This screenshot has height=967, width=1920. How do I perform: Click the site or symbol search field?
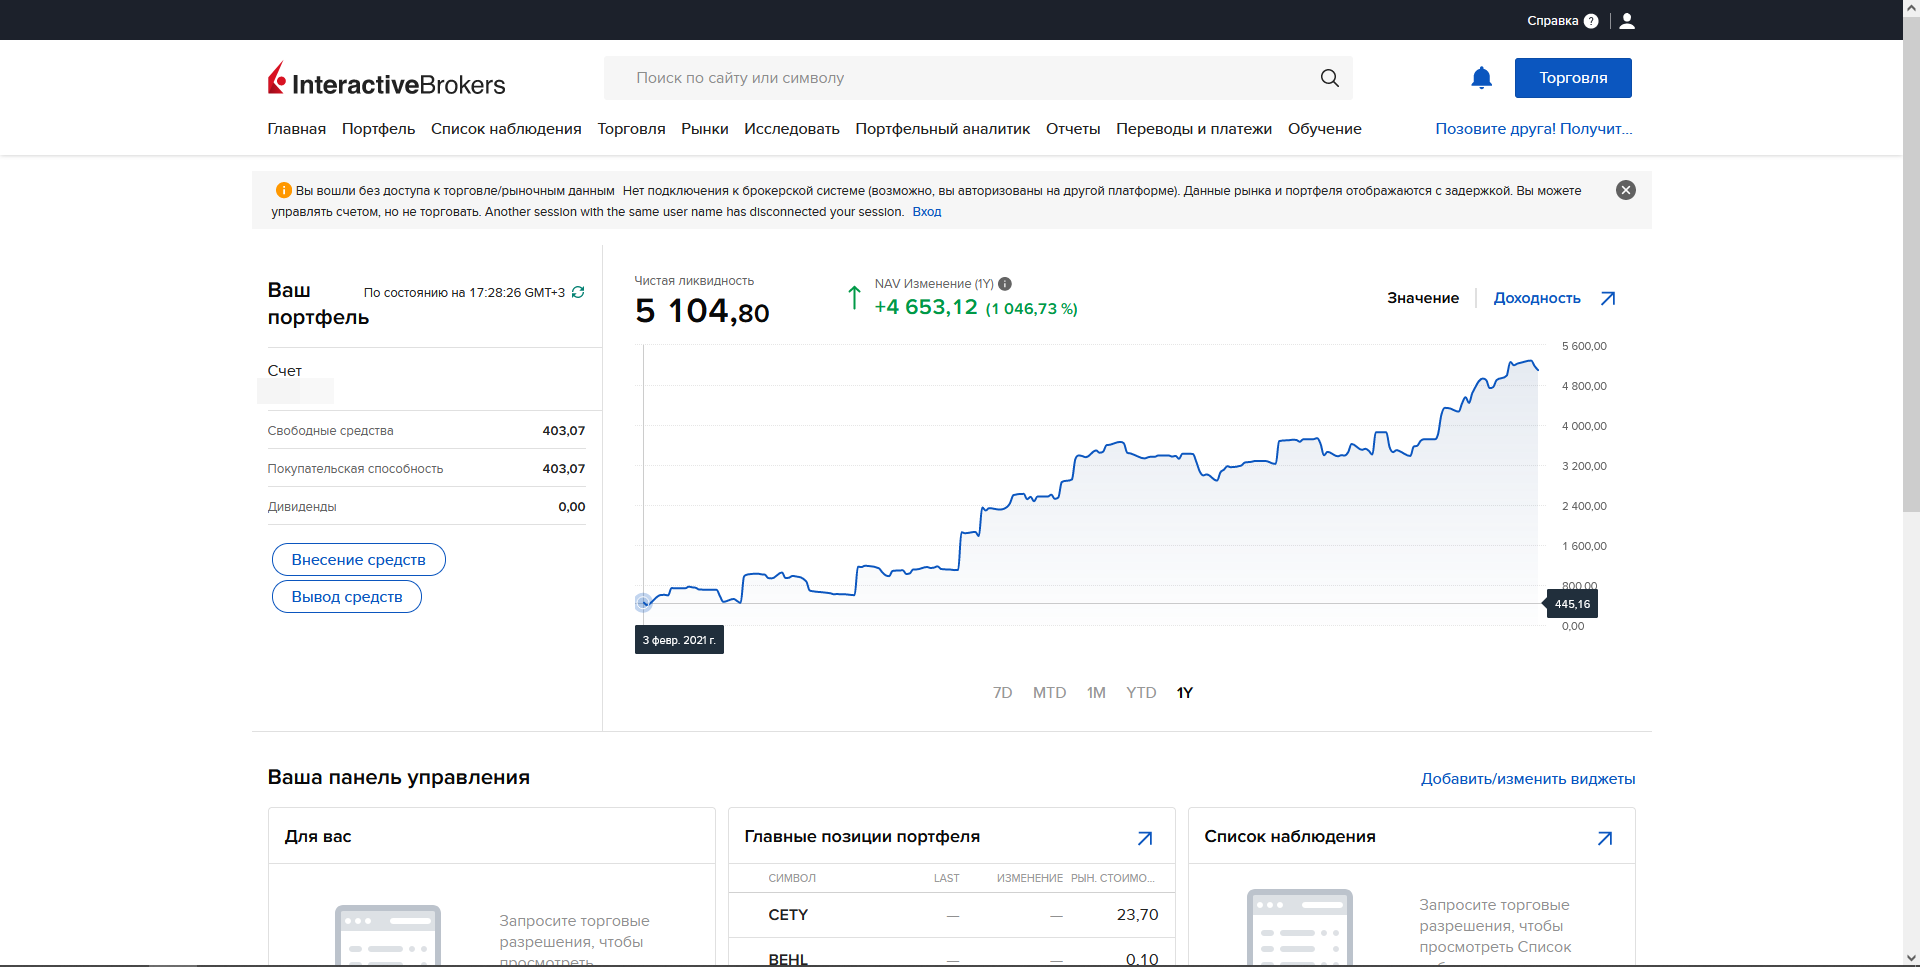(x=960, y=78)
